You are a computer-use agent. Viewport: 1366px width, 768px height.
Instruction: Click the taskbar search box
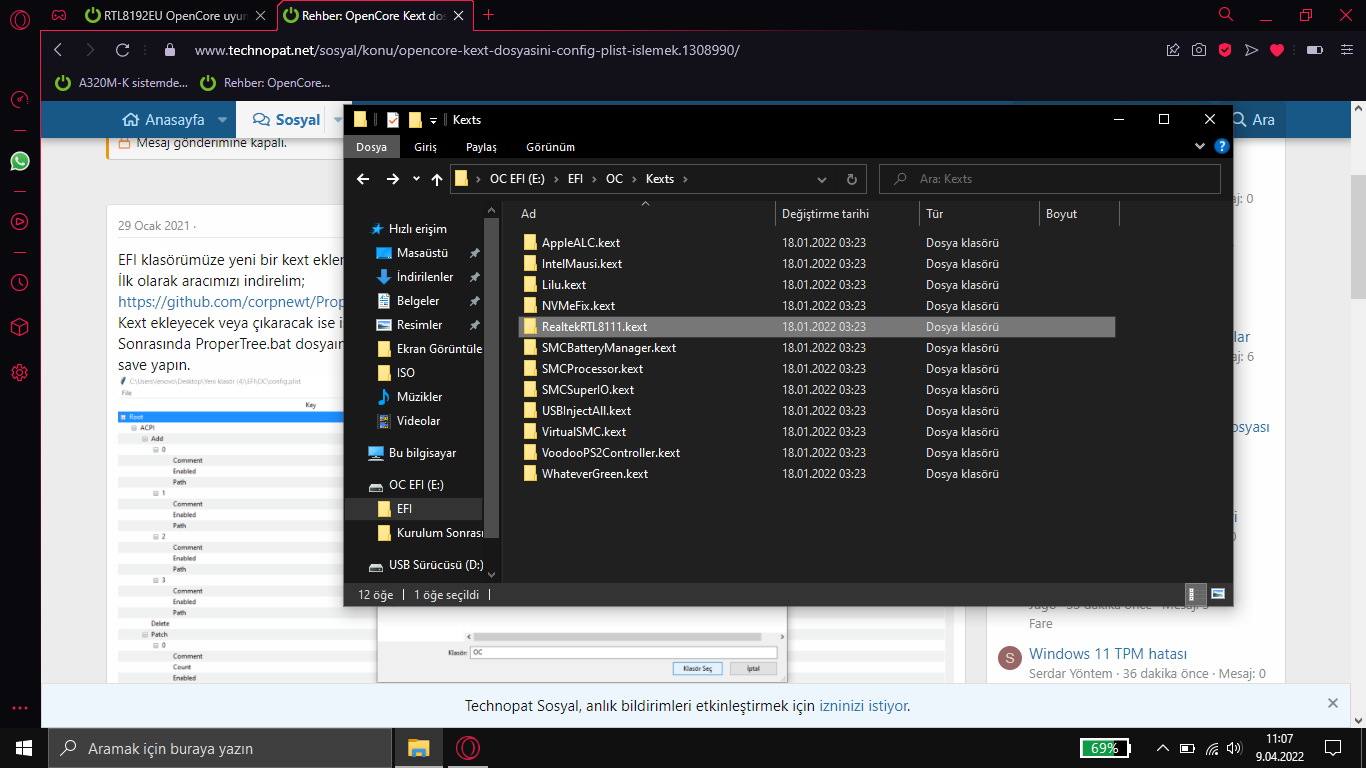tap(220, 748)
